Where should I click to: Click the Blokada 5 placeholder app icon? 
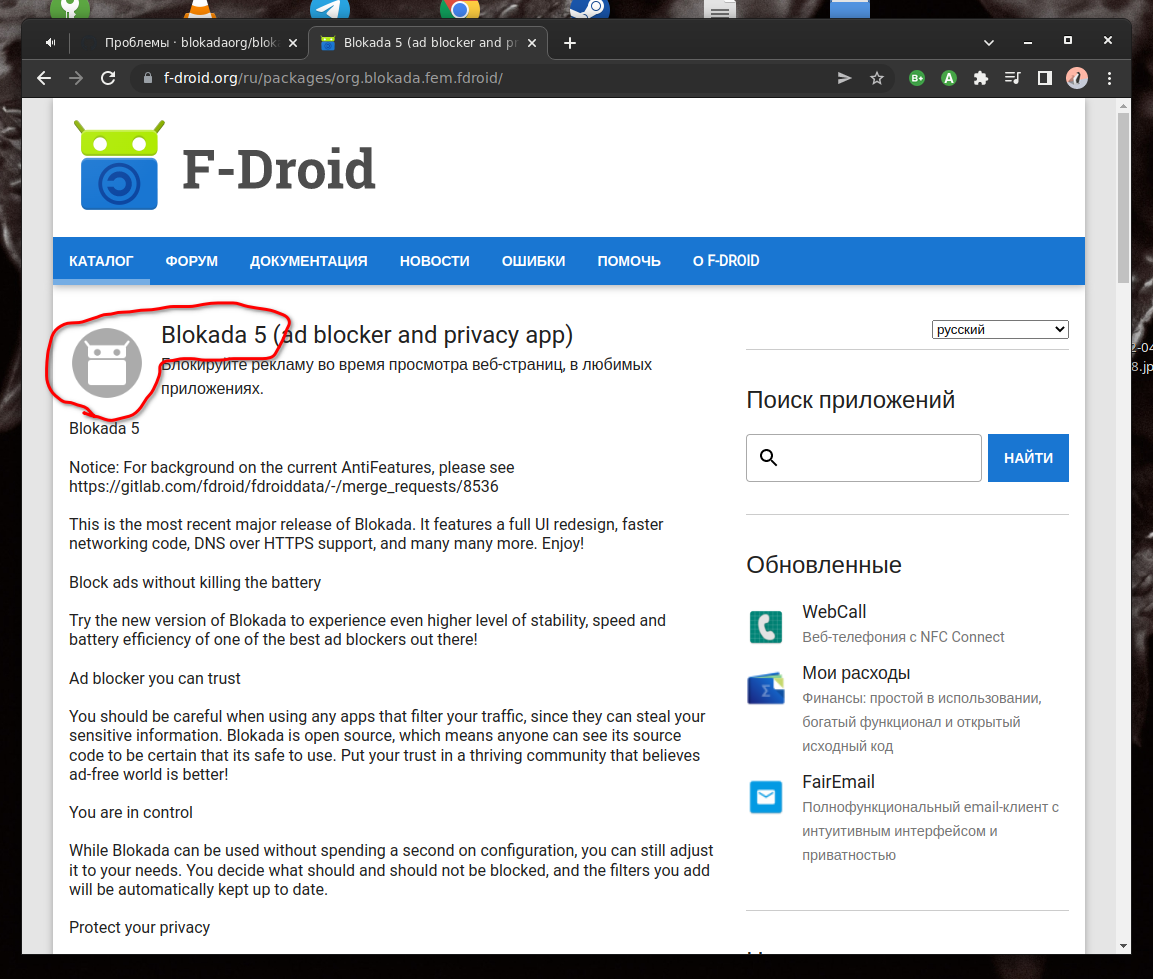(x=107, y=363)
